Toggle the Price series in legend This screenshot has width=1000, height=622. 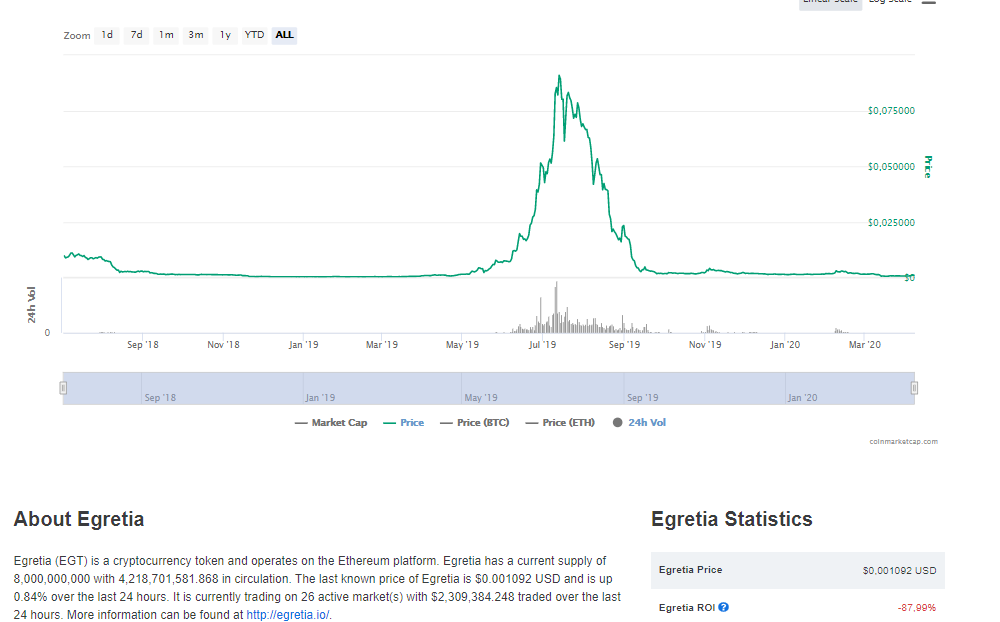404,423
